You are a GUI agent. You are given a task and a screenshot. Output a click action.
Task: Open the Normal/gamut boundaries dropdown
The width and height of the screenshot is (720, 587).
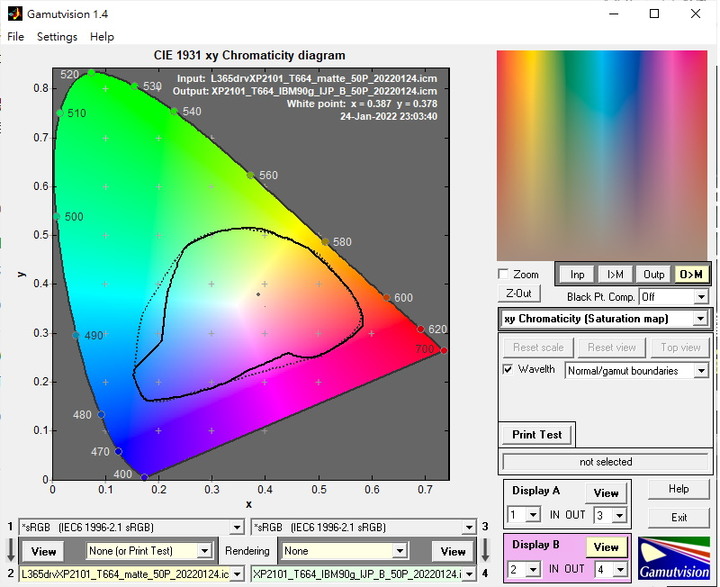click(x=637, y=370)
